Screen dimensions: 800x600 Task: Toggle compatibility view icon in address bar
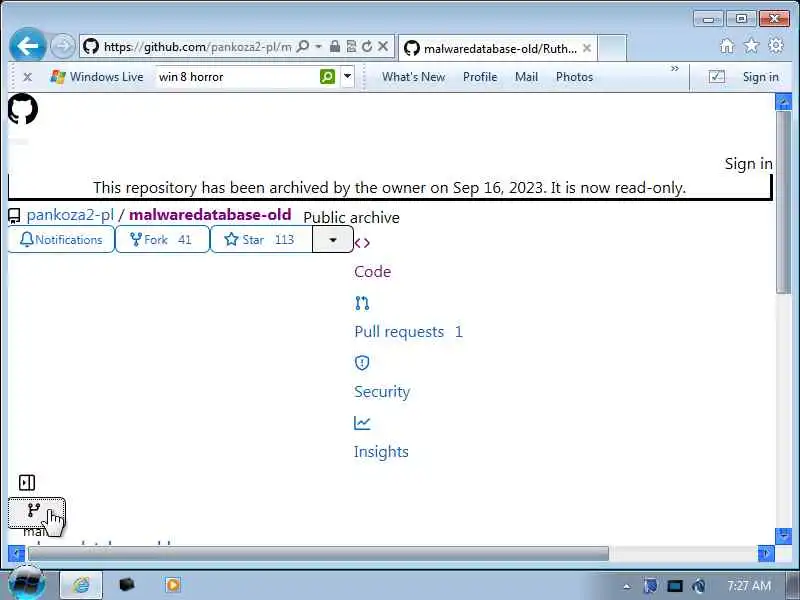(351, 46)
